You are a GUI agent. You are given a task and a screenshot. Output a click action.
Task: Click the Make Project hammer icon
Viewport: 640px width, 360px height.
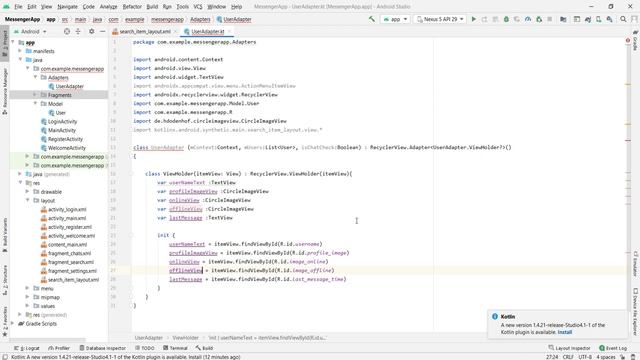(x=371, y=19)
